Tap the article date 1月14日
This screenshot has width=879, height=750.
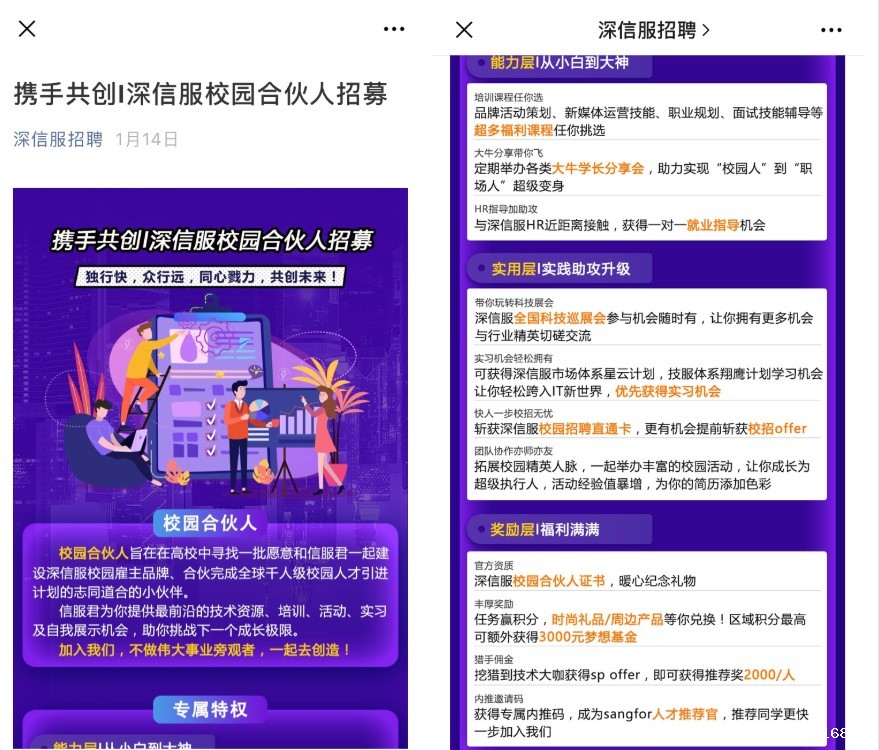coord(146,139)
